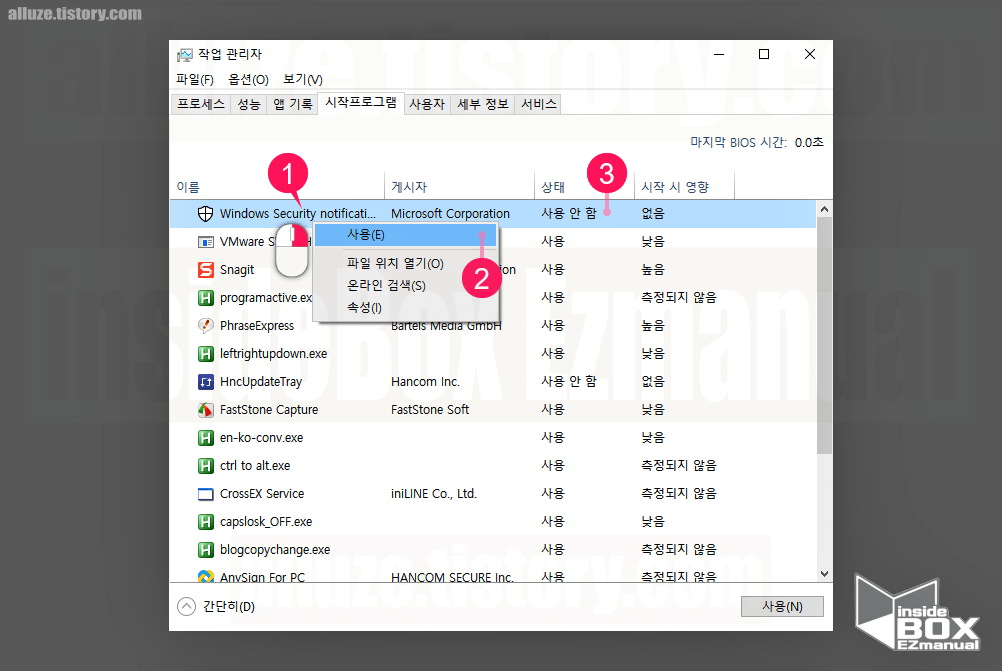Click the FastStone Capture icon
This screenshot has height=671, width=1002.
click(x=205, y=410)
